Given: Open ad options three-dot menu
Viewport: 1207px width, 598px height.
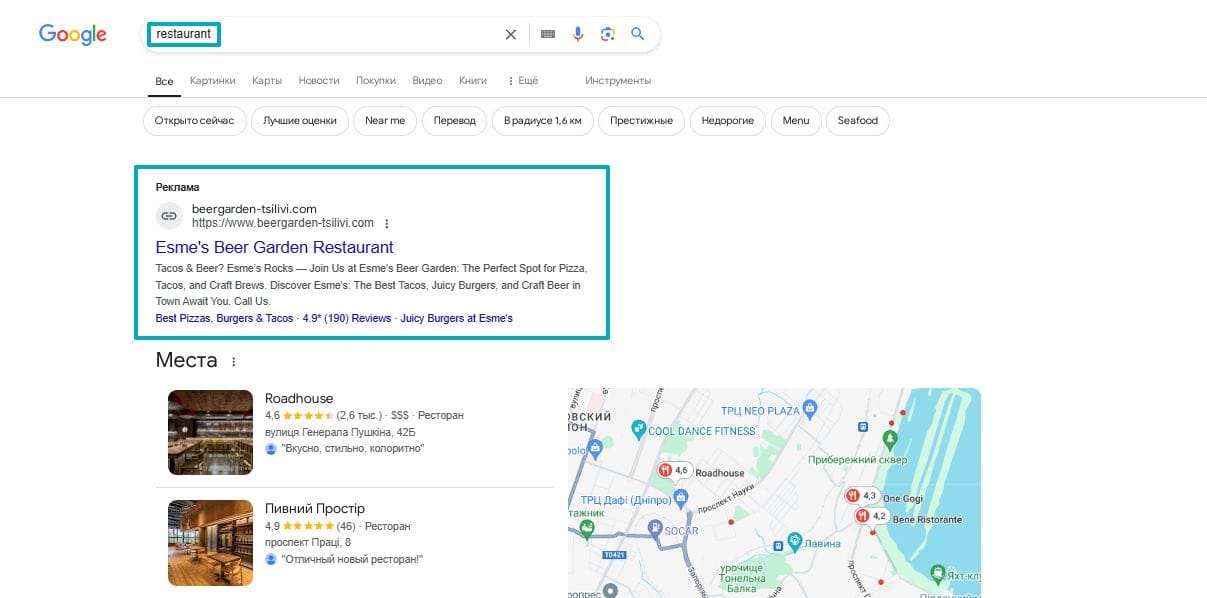Looking at the screenshot, I should (387, 224).
